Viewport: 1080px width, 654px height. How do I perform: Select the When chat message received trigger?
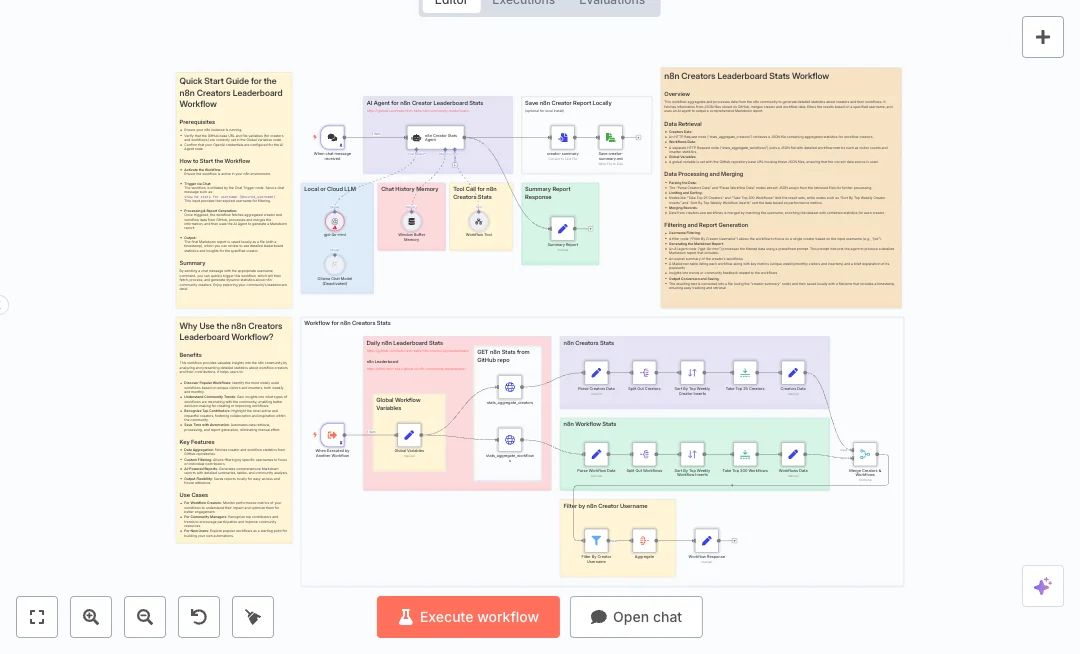(x=332, y=137)
